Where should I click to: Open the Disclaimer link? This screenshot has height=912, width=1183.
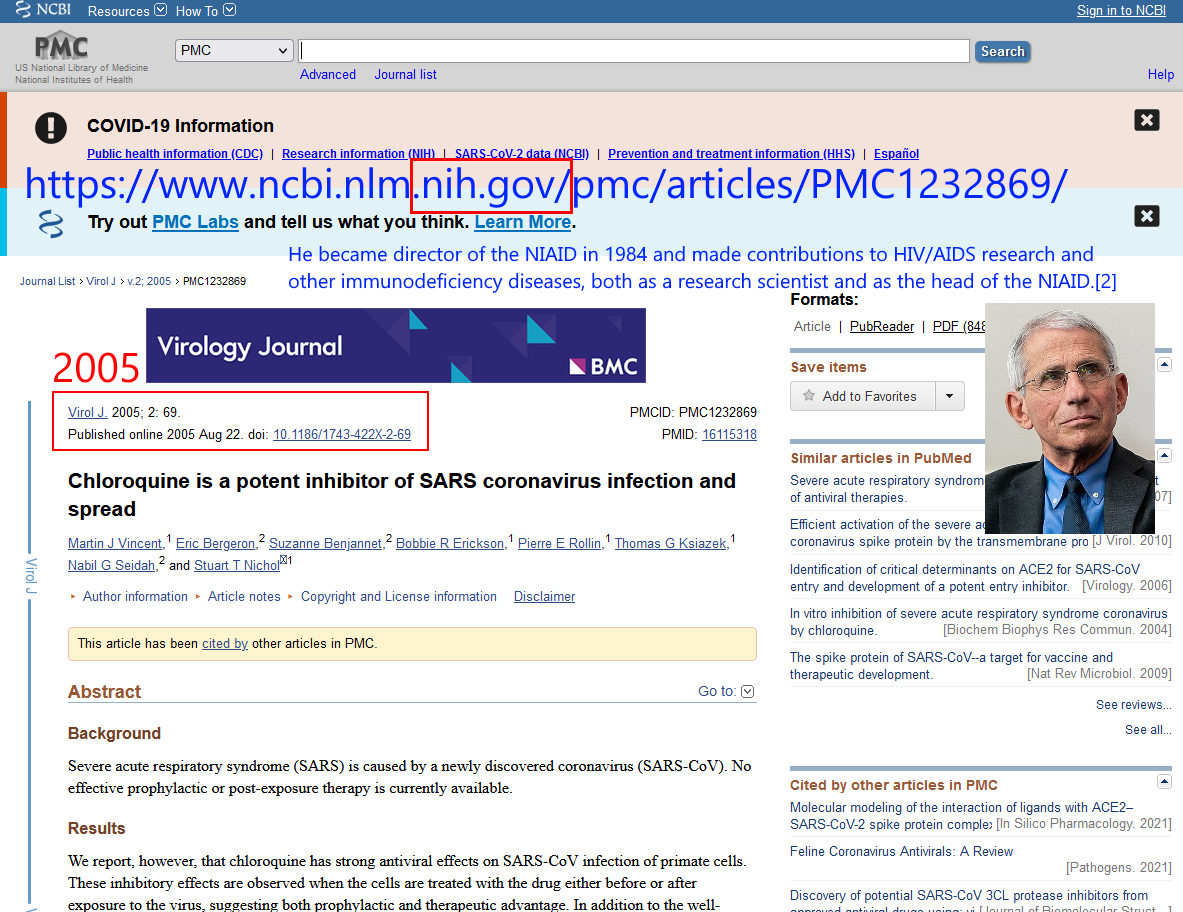544,596
